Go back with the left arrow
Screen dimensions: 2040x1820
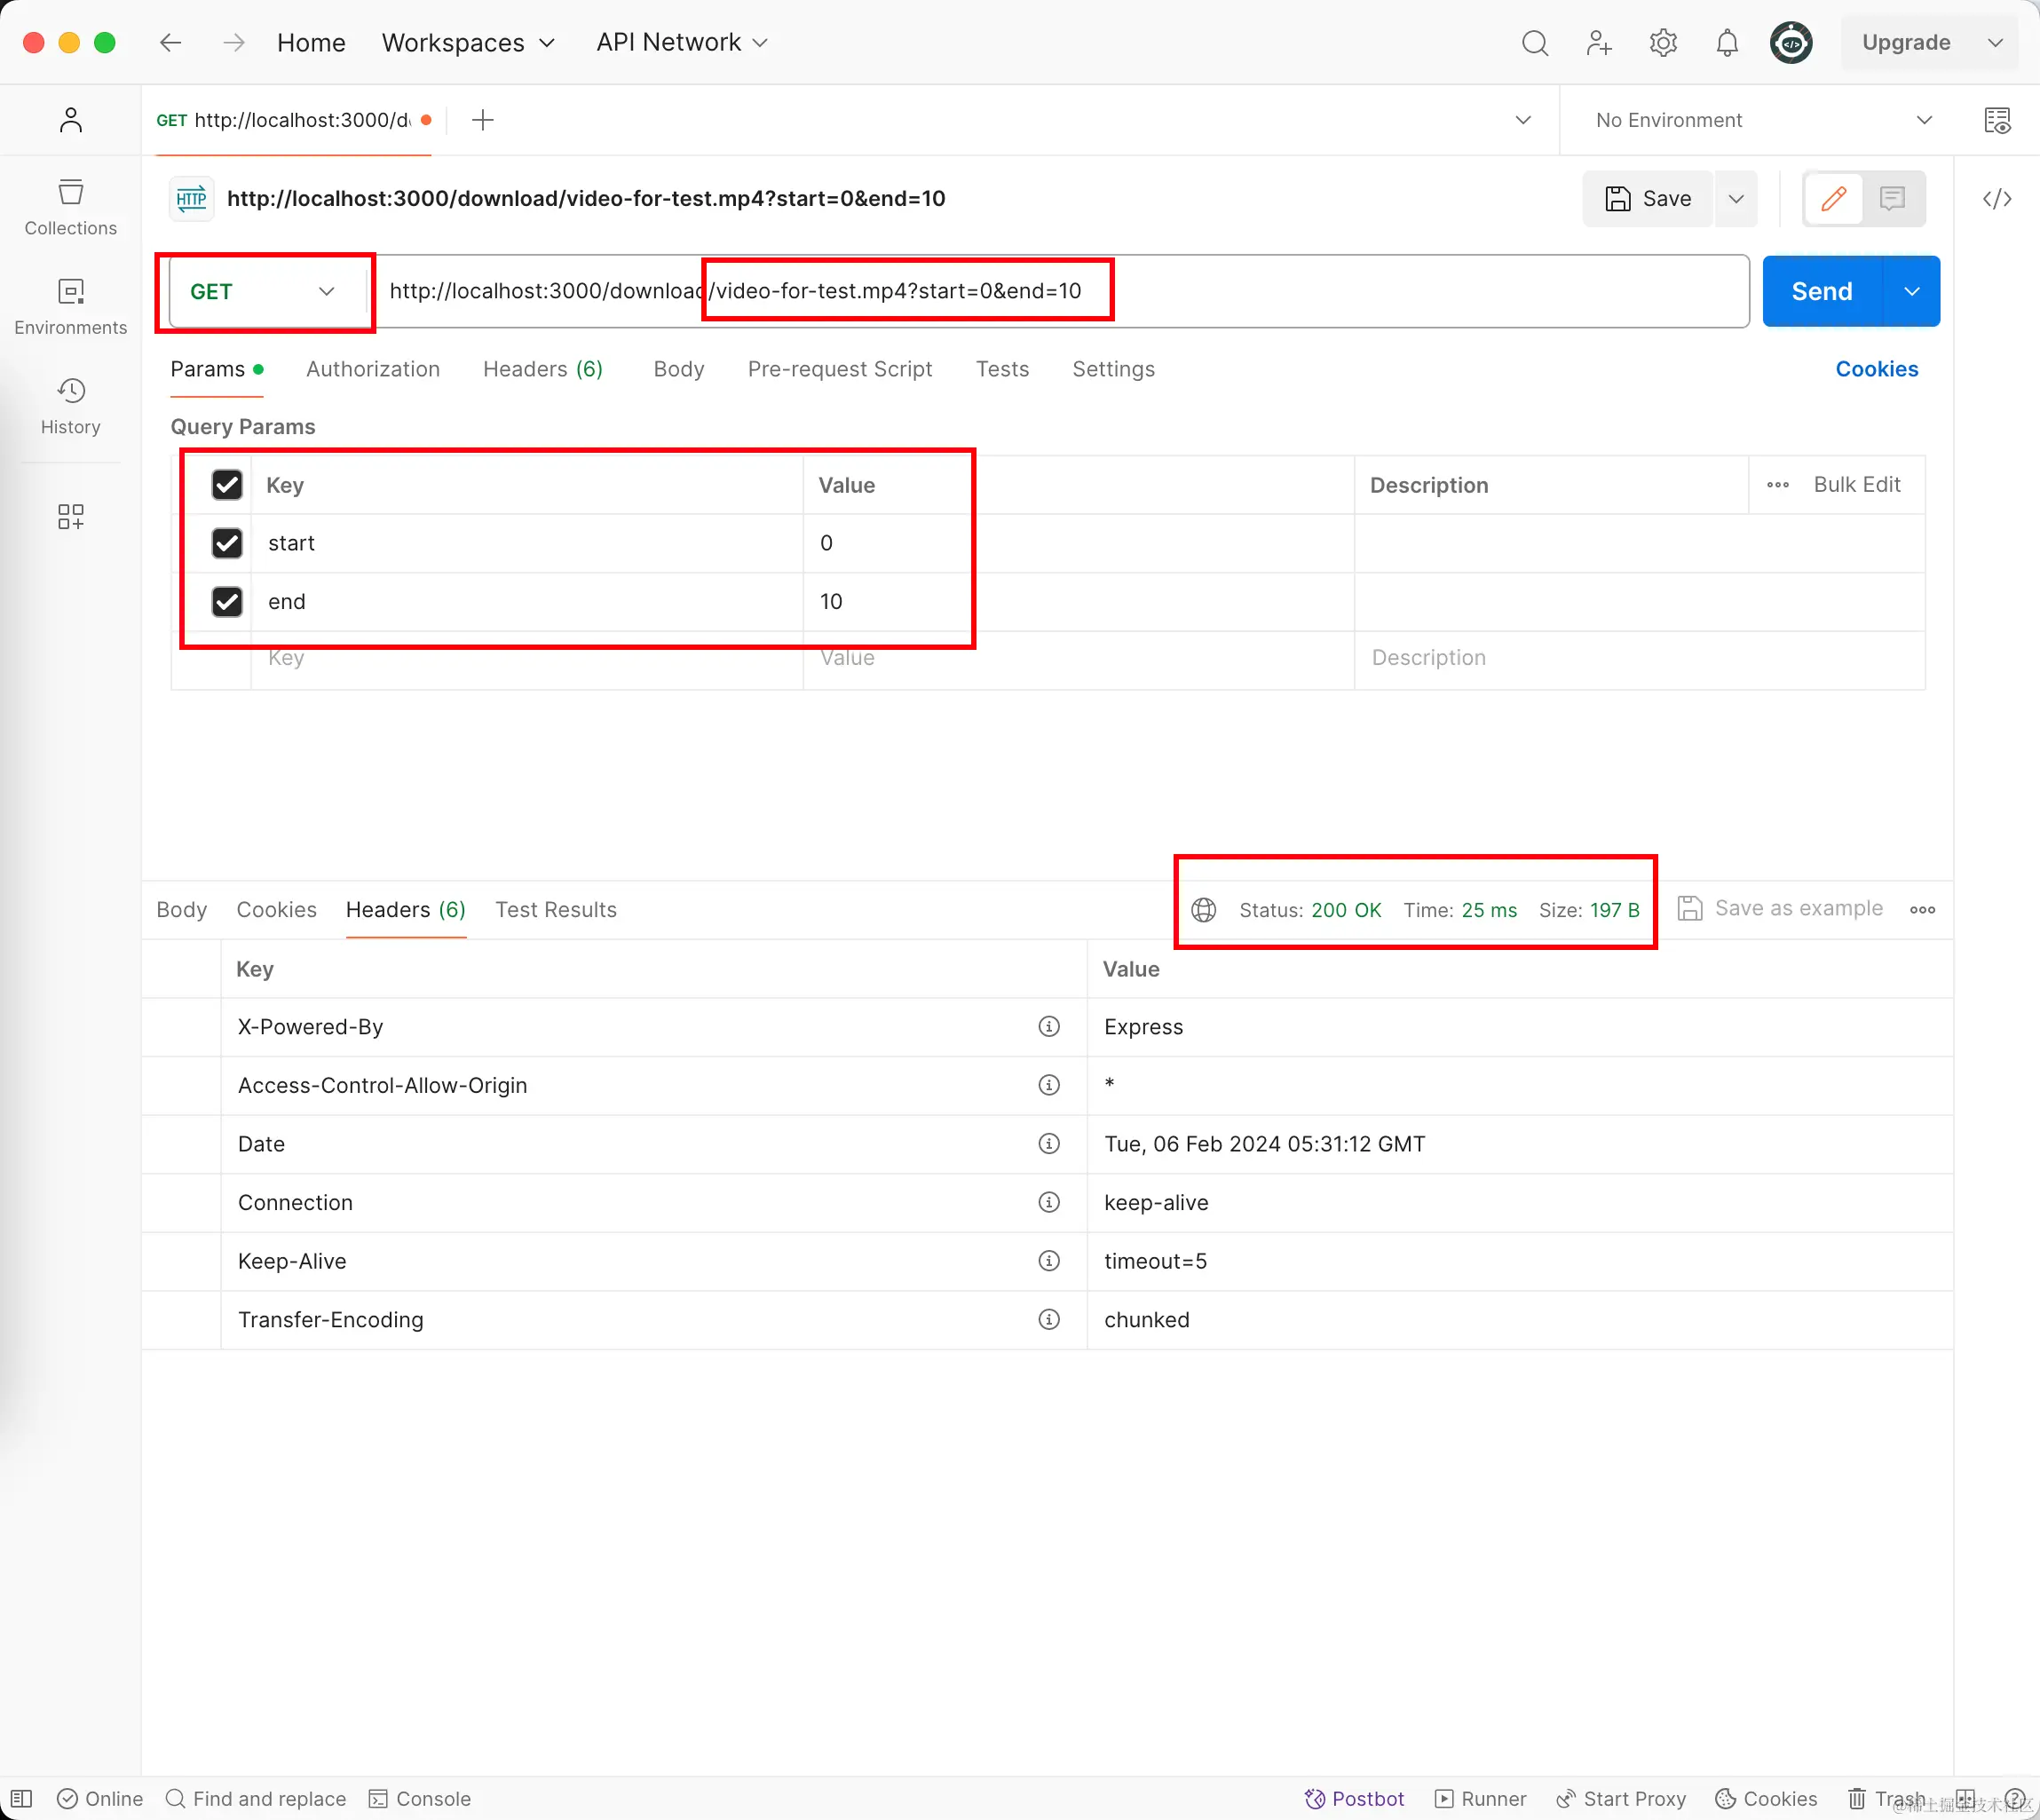171,42
